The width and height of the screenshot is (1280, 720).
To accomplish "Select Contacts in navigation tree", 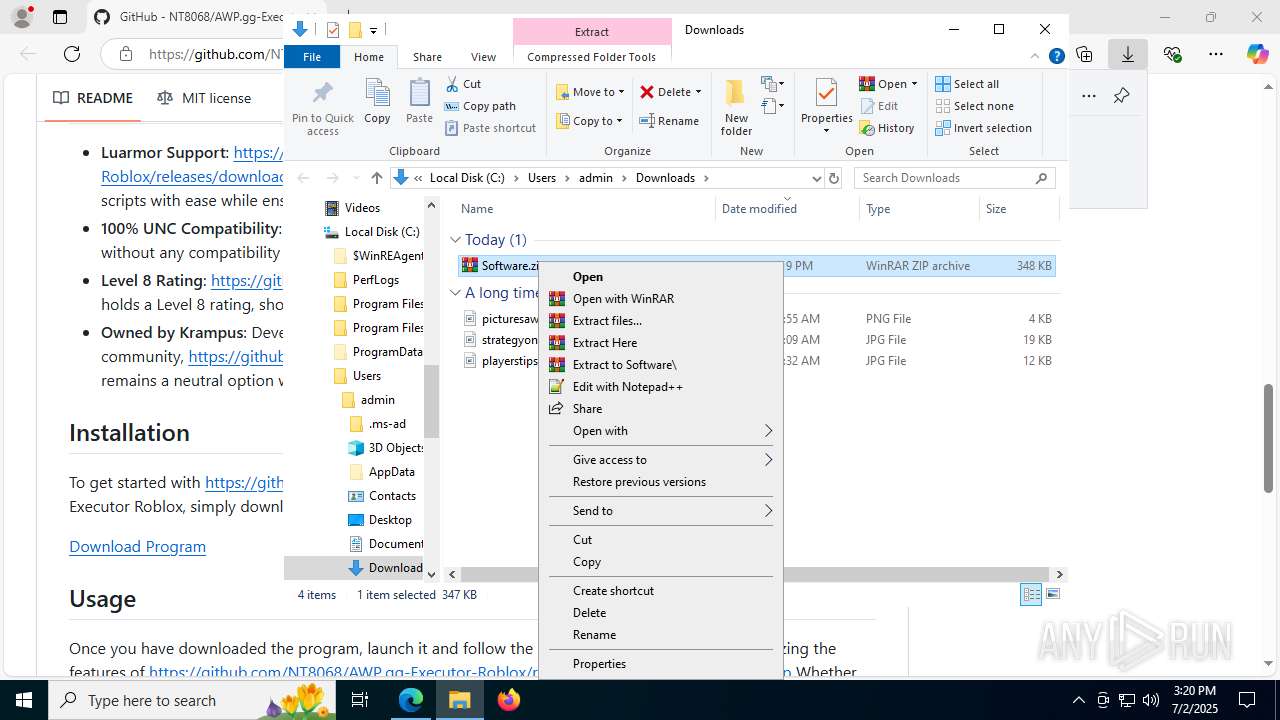I will [x=382, y=496].
